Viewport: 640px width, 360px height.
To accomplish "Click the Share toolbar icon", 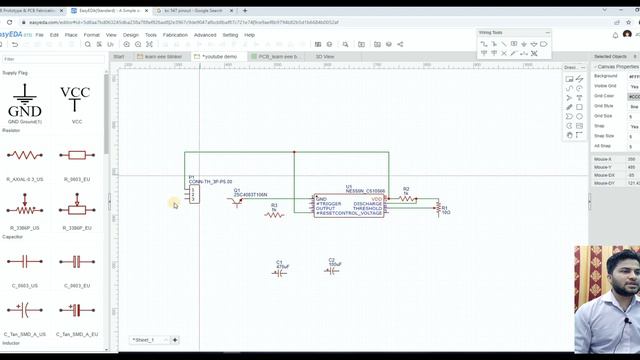I will (x=400, y=44).
